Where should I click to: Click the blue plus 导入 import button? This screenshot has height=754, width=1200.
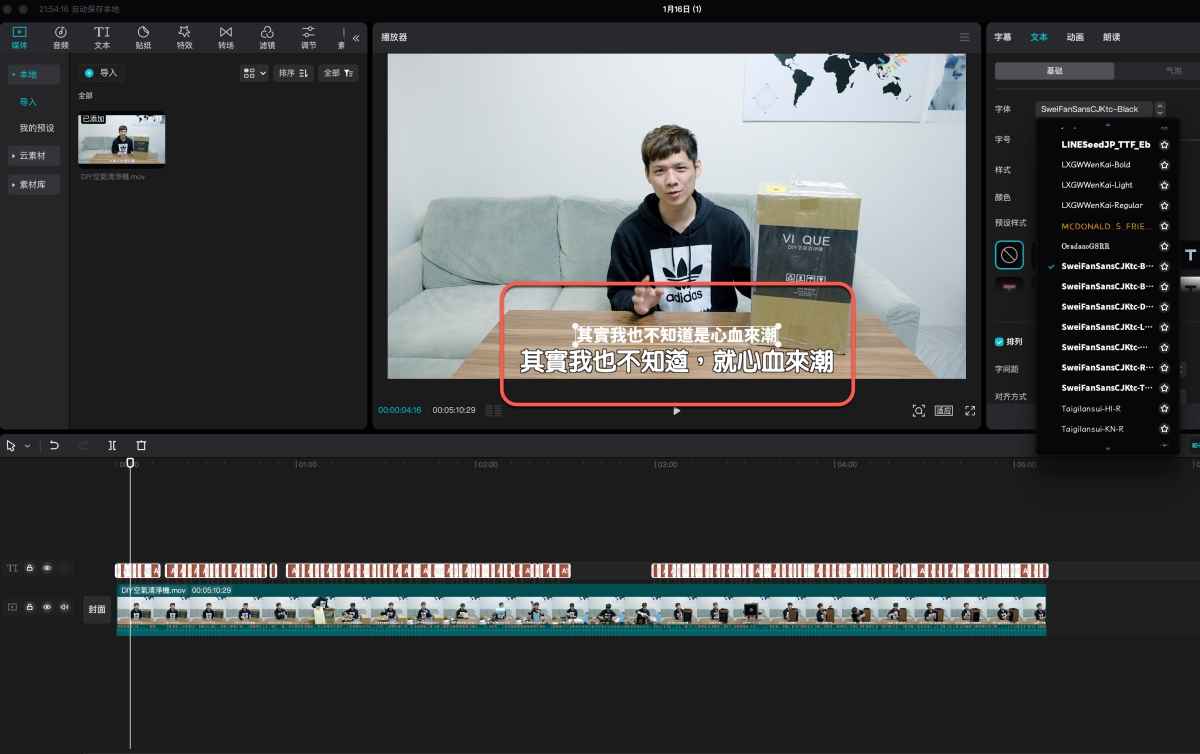(101, 73)
